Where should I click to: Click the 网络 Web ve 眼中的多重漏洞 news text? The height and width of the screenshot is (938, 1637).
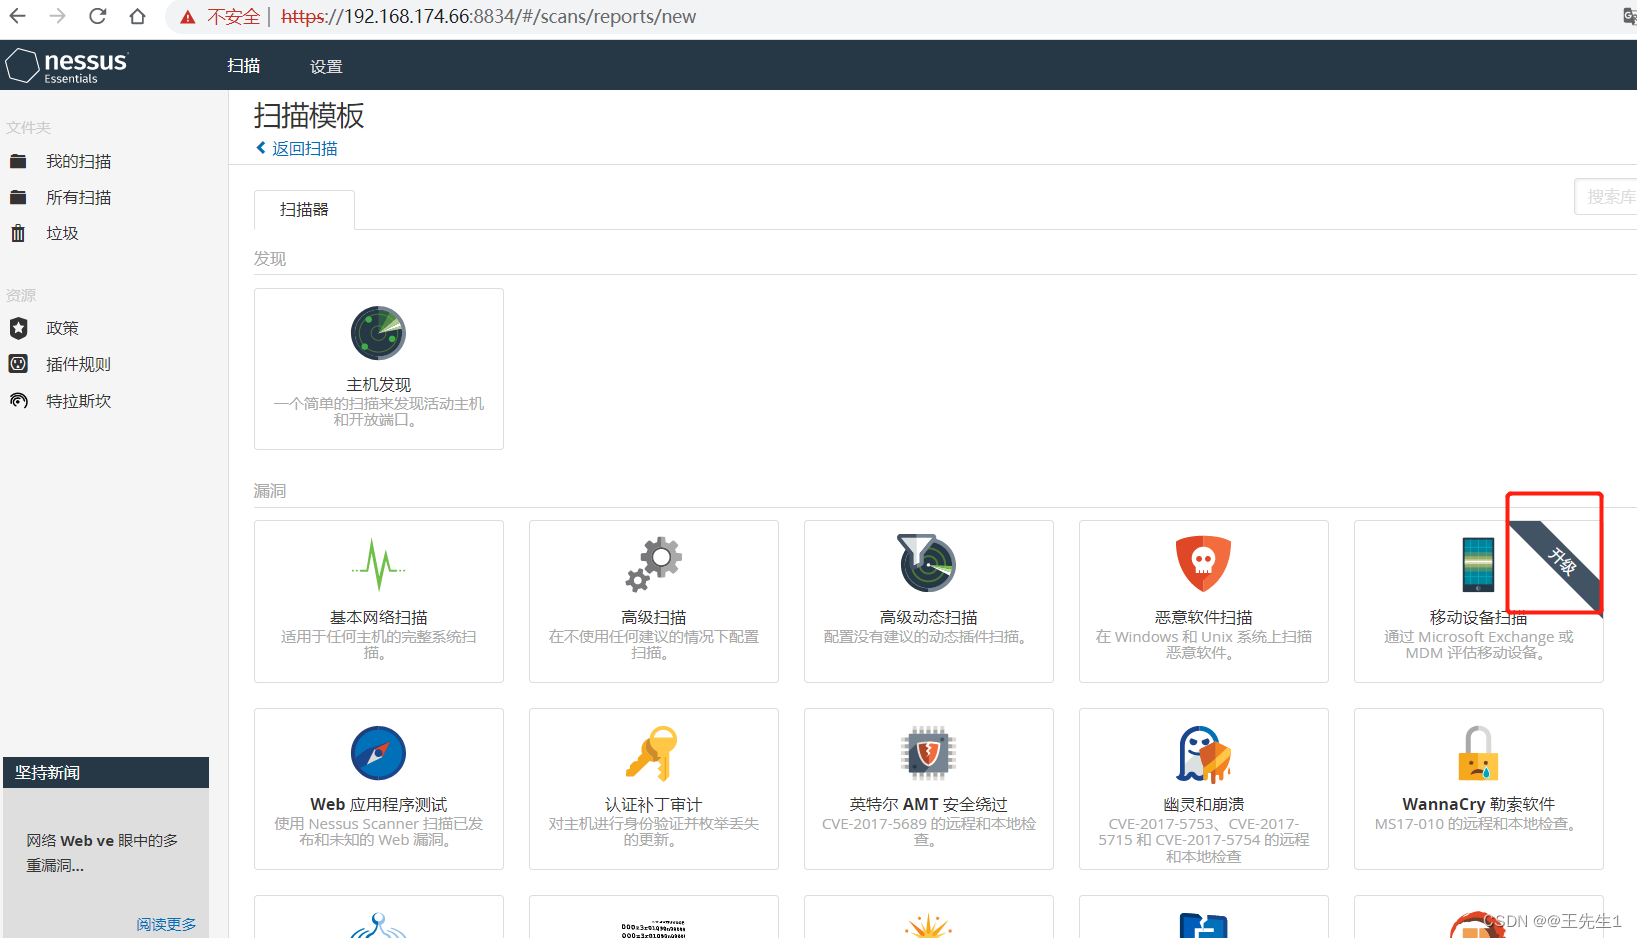pos(102,853)
